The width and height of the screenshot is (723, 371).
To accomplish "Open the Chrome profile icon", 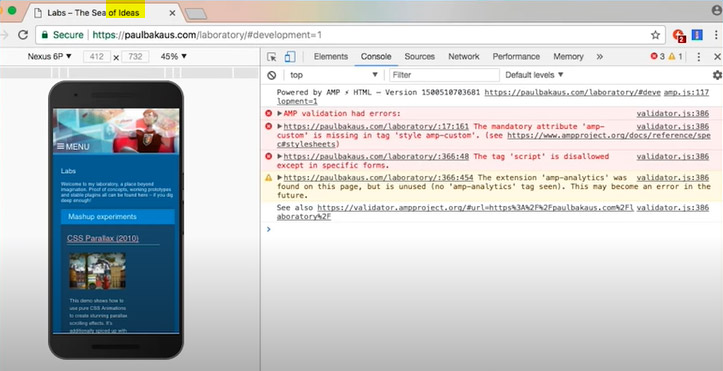I will click(717, 11).
